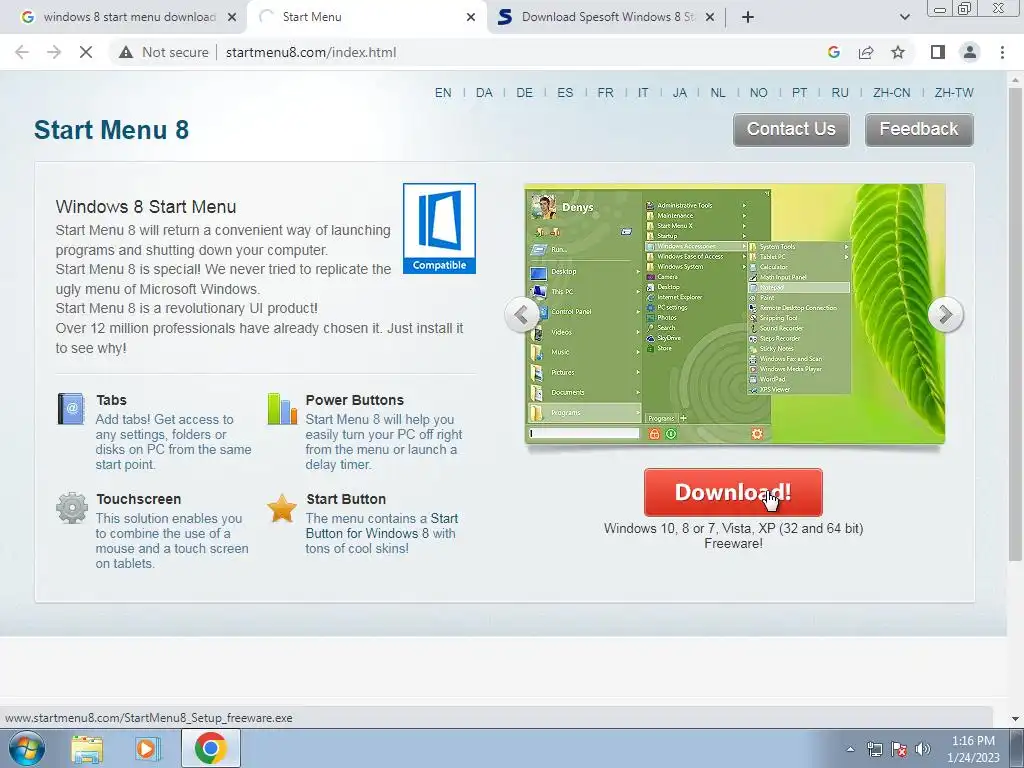Click the page vertical scrollbar
This screenshot has height=768, width=1024.
(1015, 324)
